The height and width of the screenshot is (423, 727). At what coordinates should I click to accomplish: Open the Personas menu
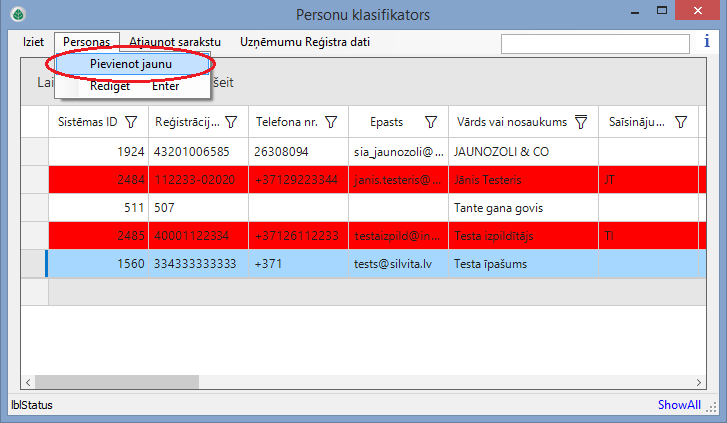coord(87,42)
